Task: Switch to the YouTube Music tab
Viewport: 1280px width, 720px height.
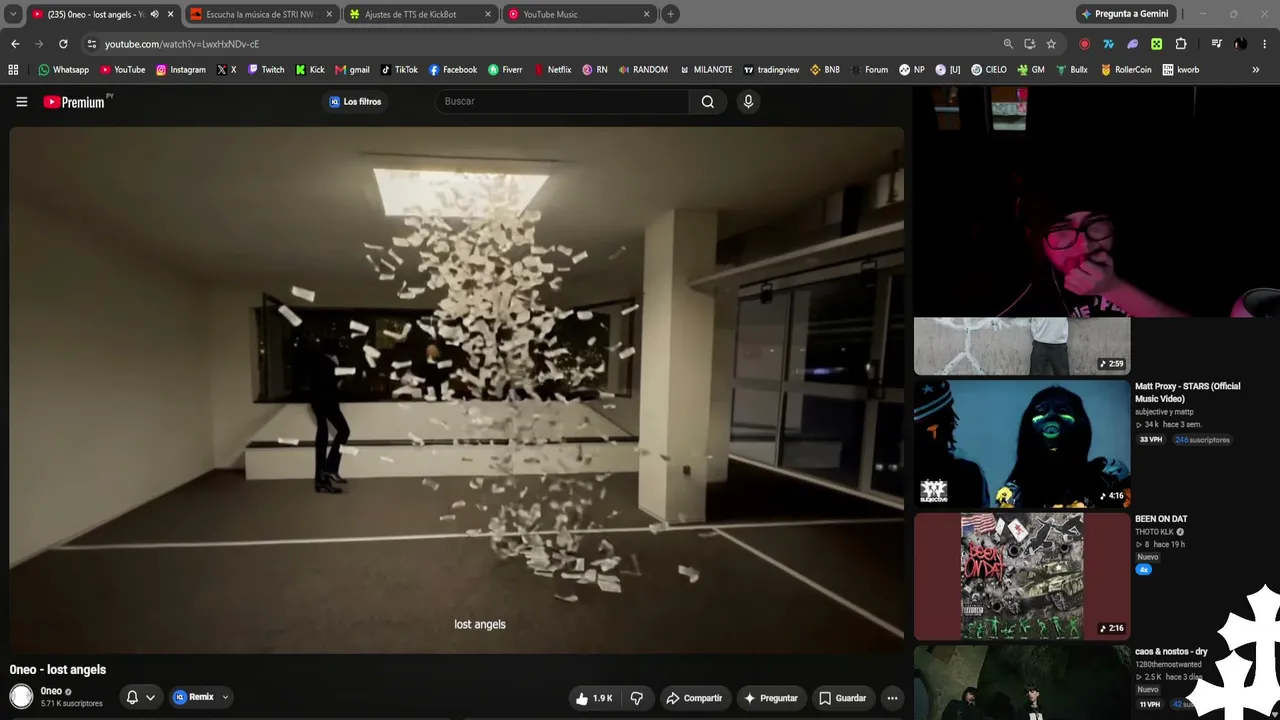Action: click(579, 14)
